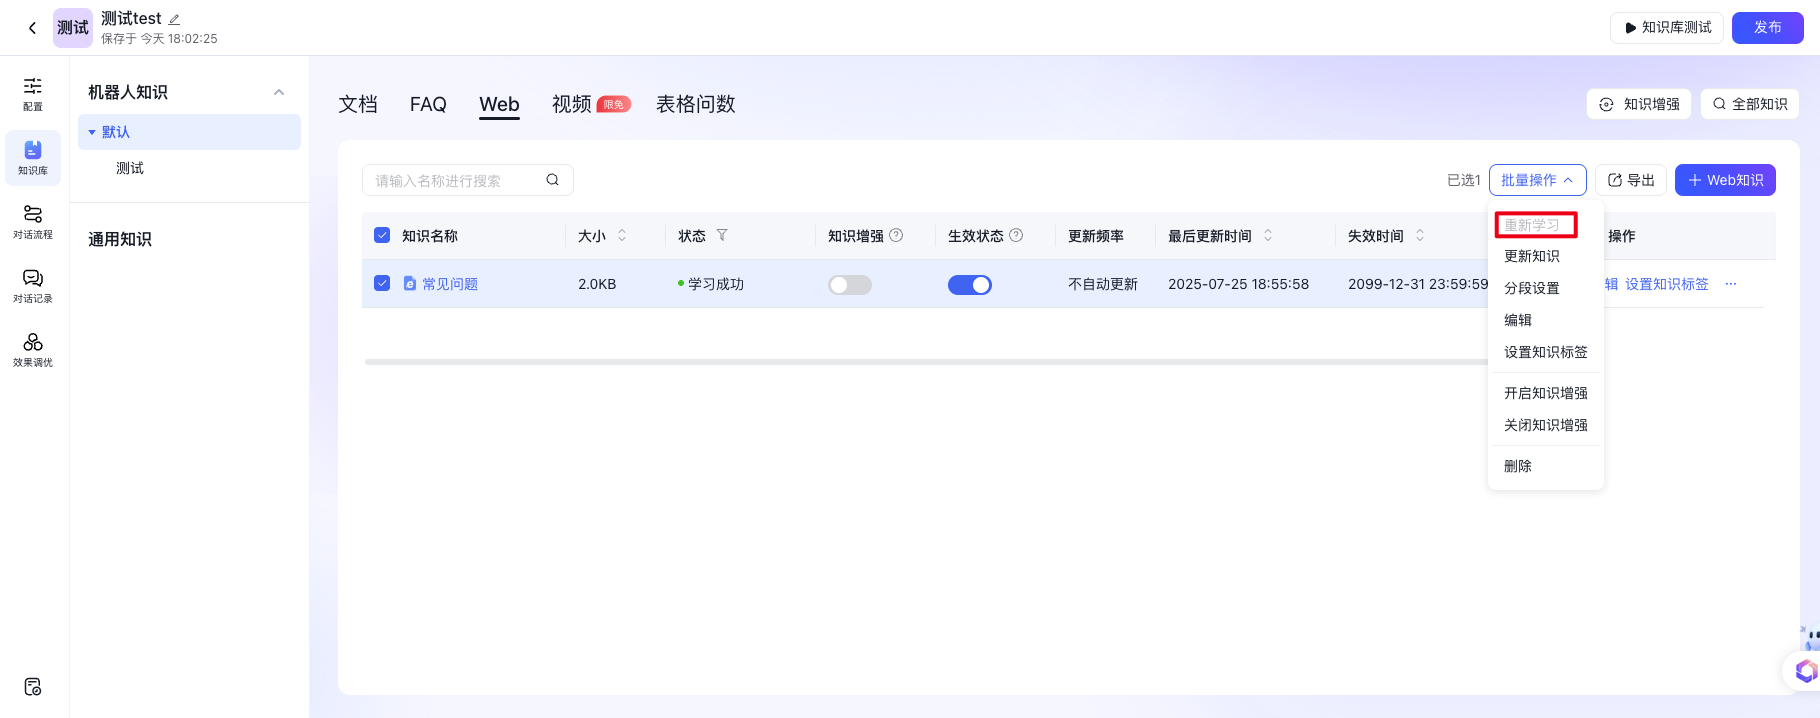Viewport: 1820px width, 718px height.
Task: Click the back arrow icon
Action: coord(32,28)
